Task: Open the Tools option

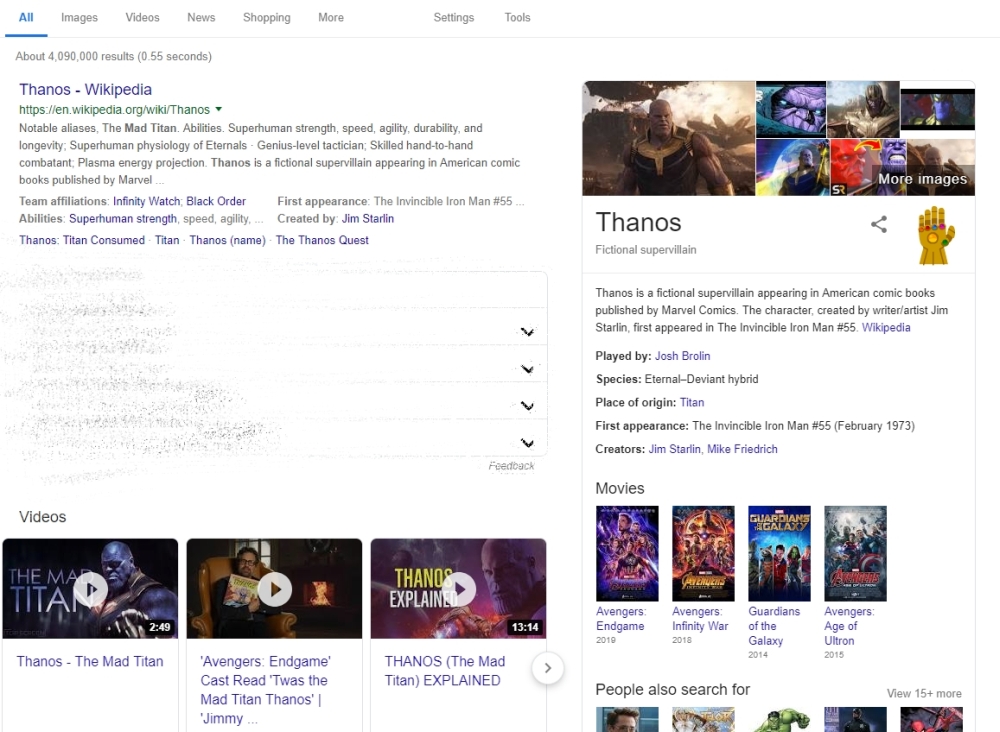Action: tap(517, 18)
